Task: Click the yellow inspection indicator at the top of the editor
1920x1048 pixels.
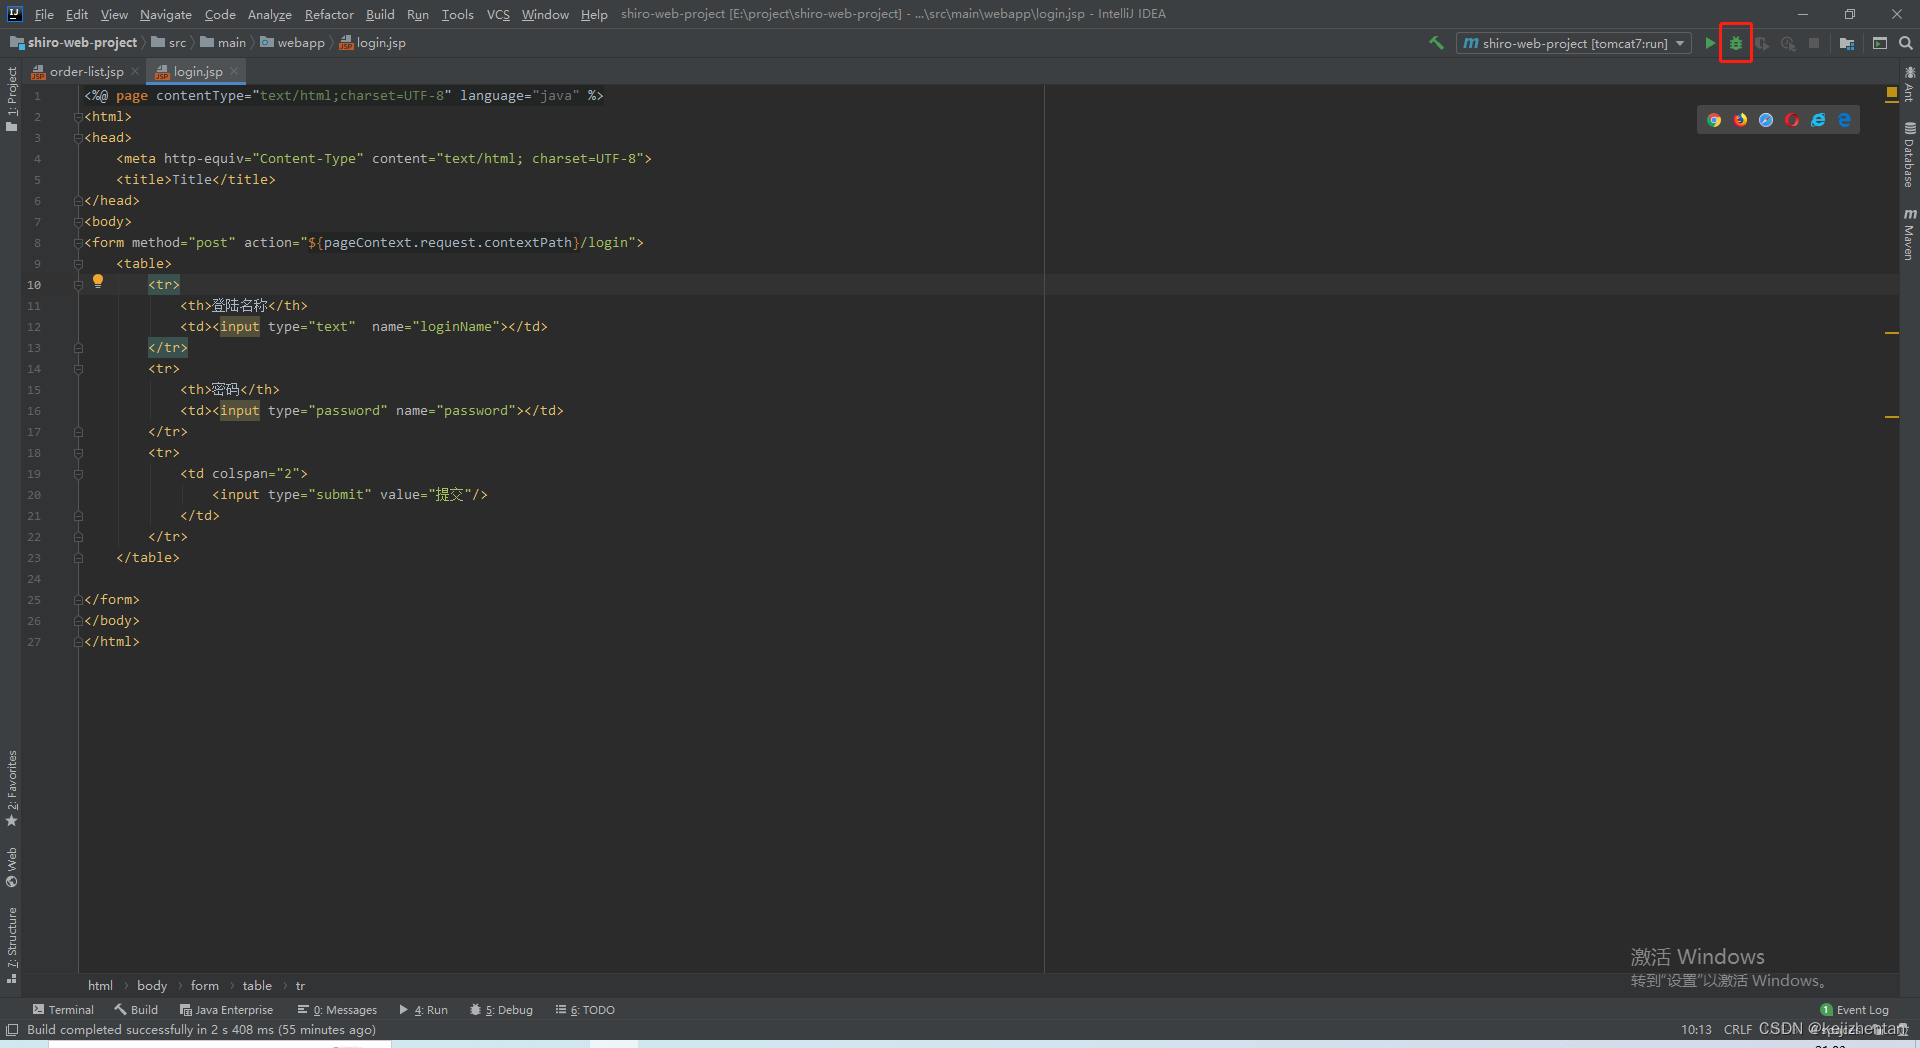Action: point(1891,93)
